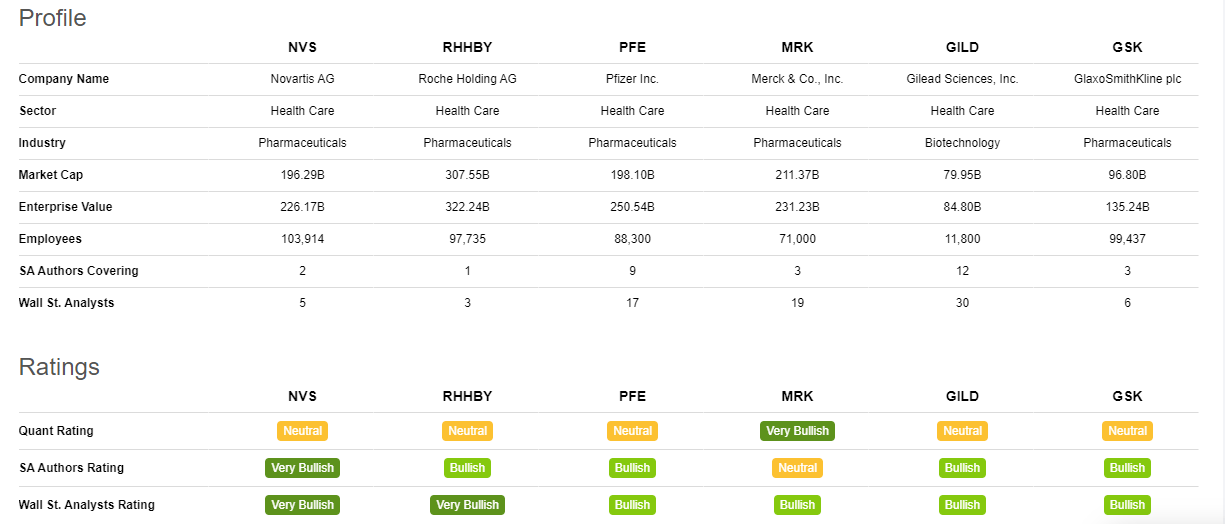Select the GILD ticker in Ratings header
The height and width of the screenshot is (524, 1225).
[962, 396]
